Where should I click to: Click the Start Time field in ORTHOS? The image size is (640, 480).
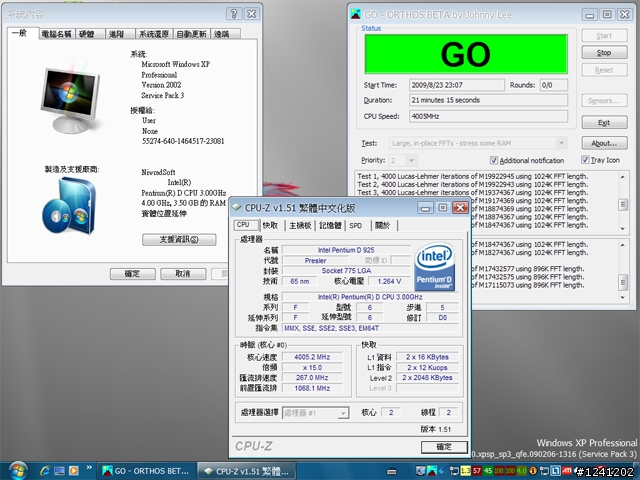(457, 85)
